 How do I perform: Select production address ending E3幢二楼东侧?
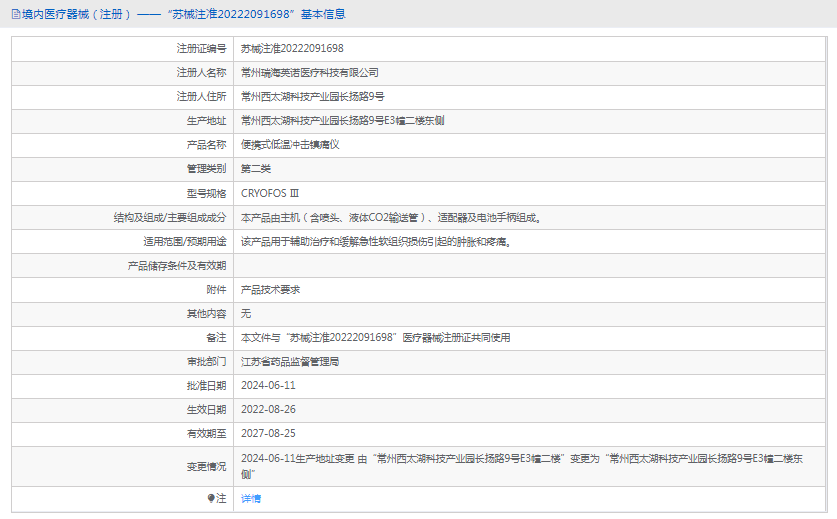click(x=342, y=121)
